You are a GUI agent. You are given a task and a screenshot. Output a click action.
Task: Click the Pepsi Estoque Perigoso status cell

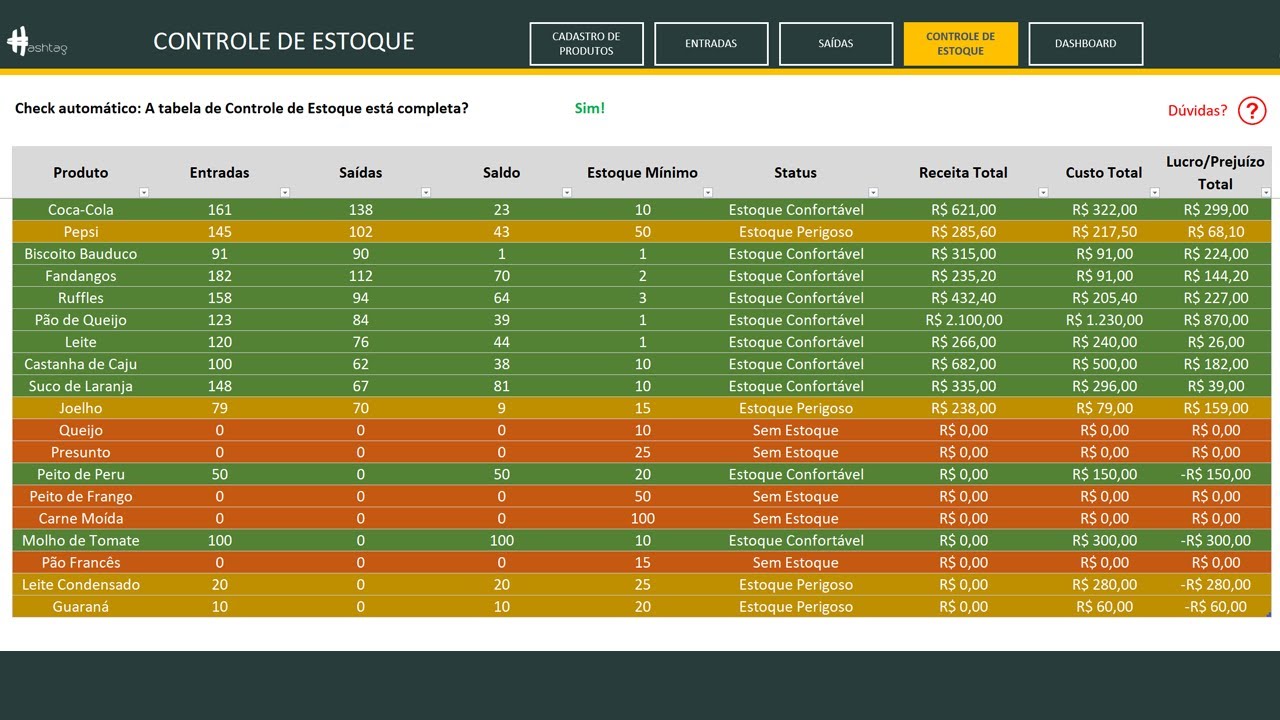tap(796, 232)
